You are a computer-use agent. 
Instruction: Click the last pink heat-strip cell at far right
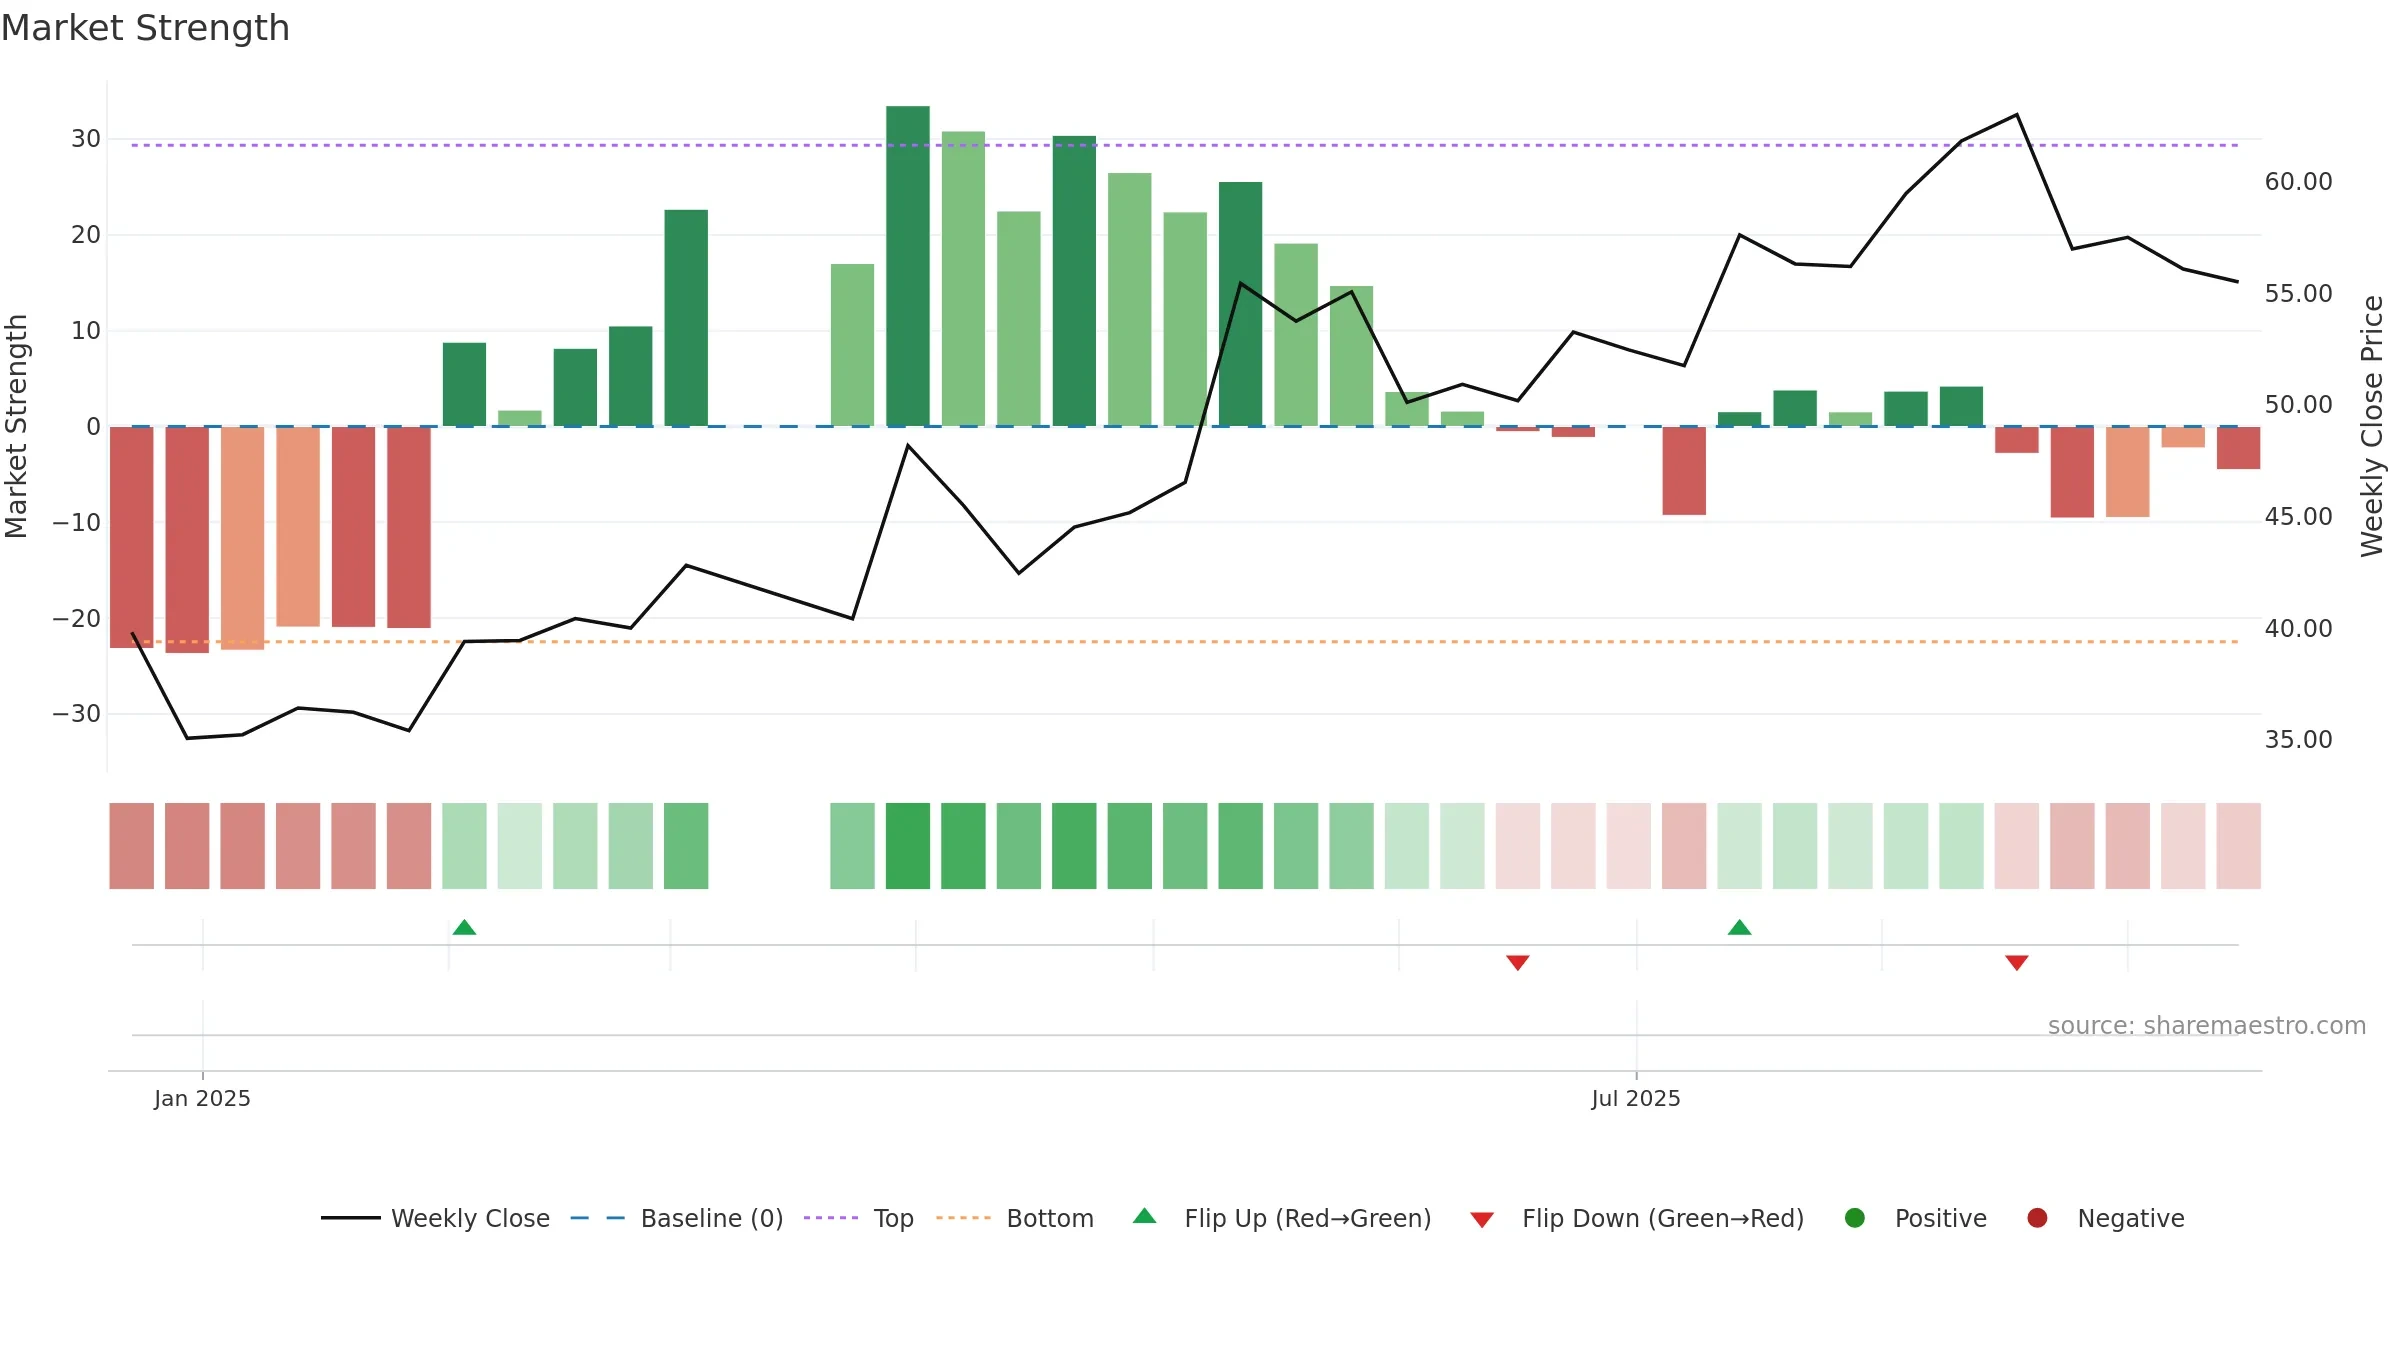[x=2238, y=846]
